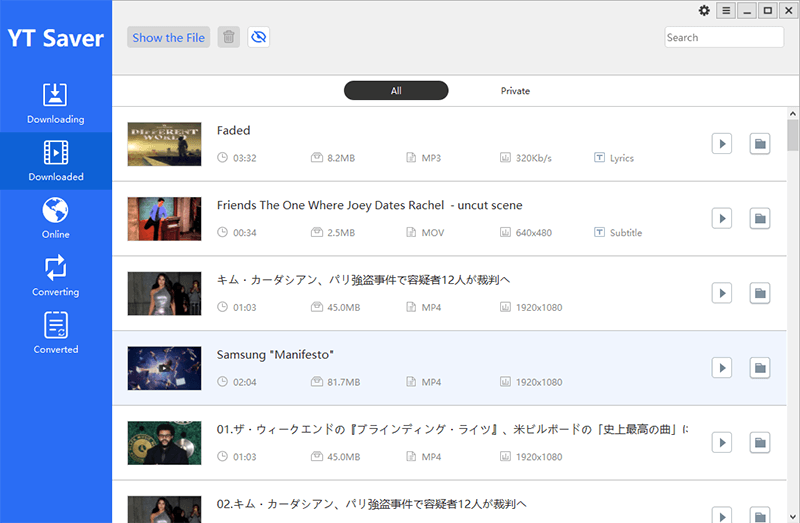Open the Downloaded section
Image resolution: width=800 pixels, height=523 pixels.
(x=56, y=161)
